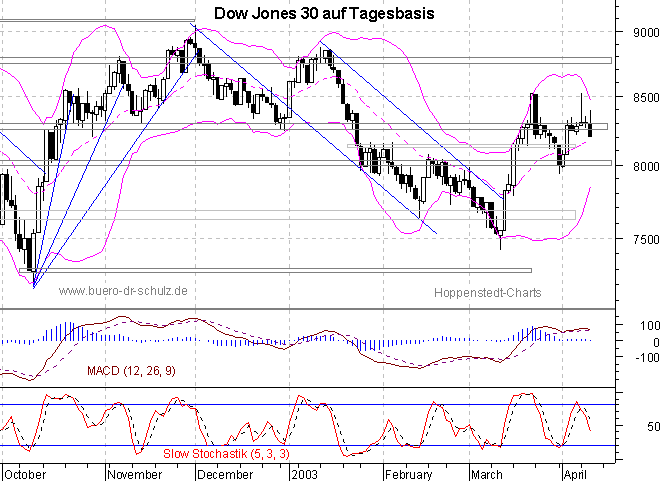663x481 pixels.
Task: Click the 'April' month label
Action: click(x=575, y=474)
